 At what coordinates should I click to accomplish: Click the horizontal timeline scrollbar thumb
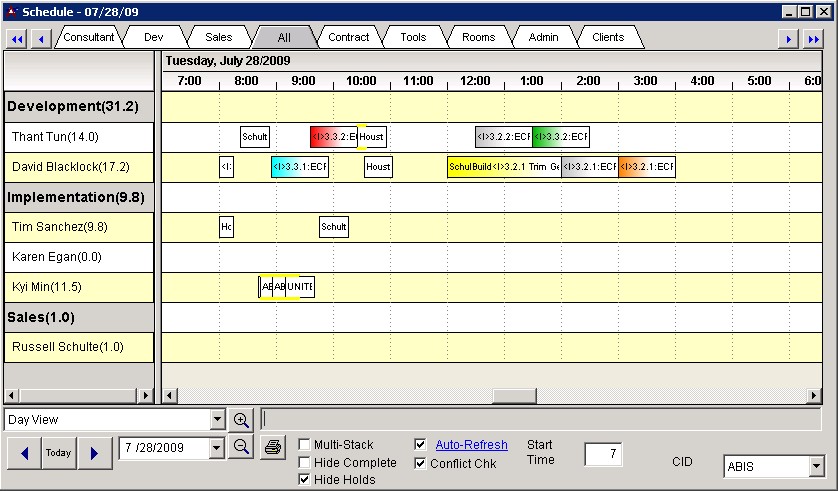[x=515, y=395]
